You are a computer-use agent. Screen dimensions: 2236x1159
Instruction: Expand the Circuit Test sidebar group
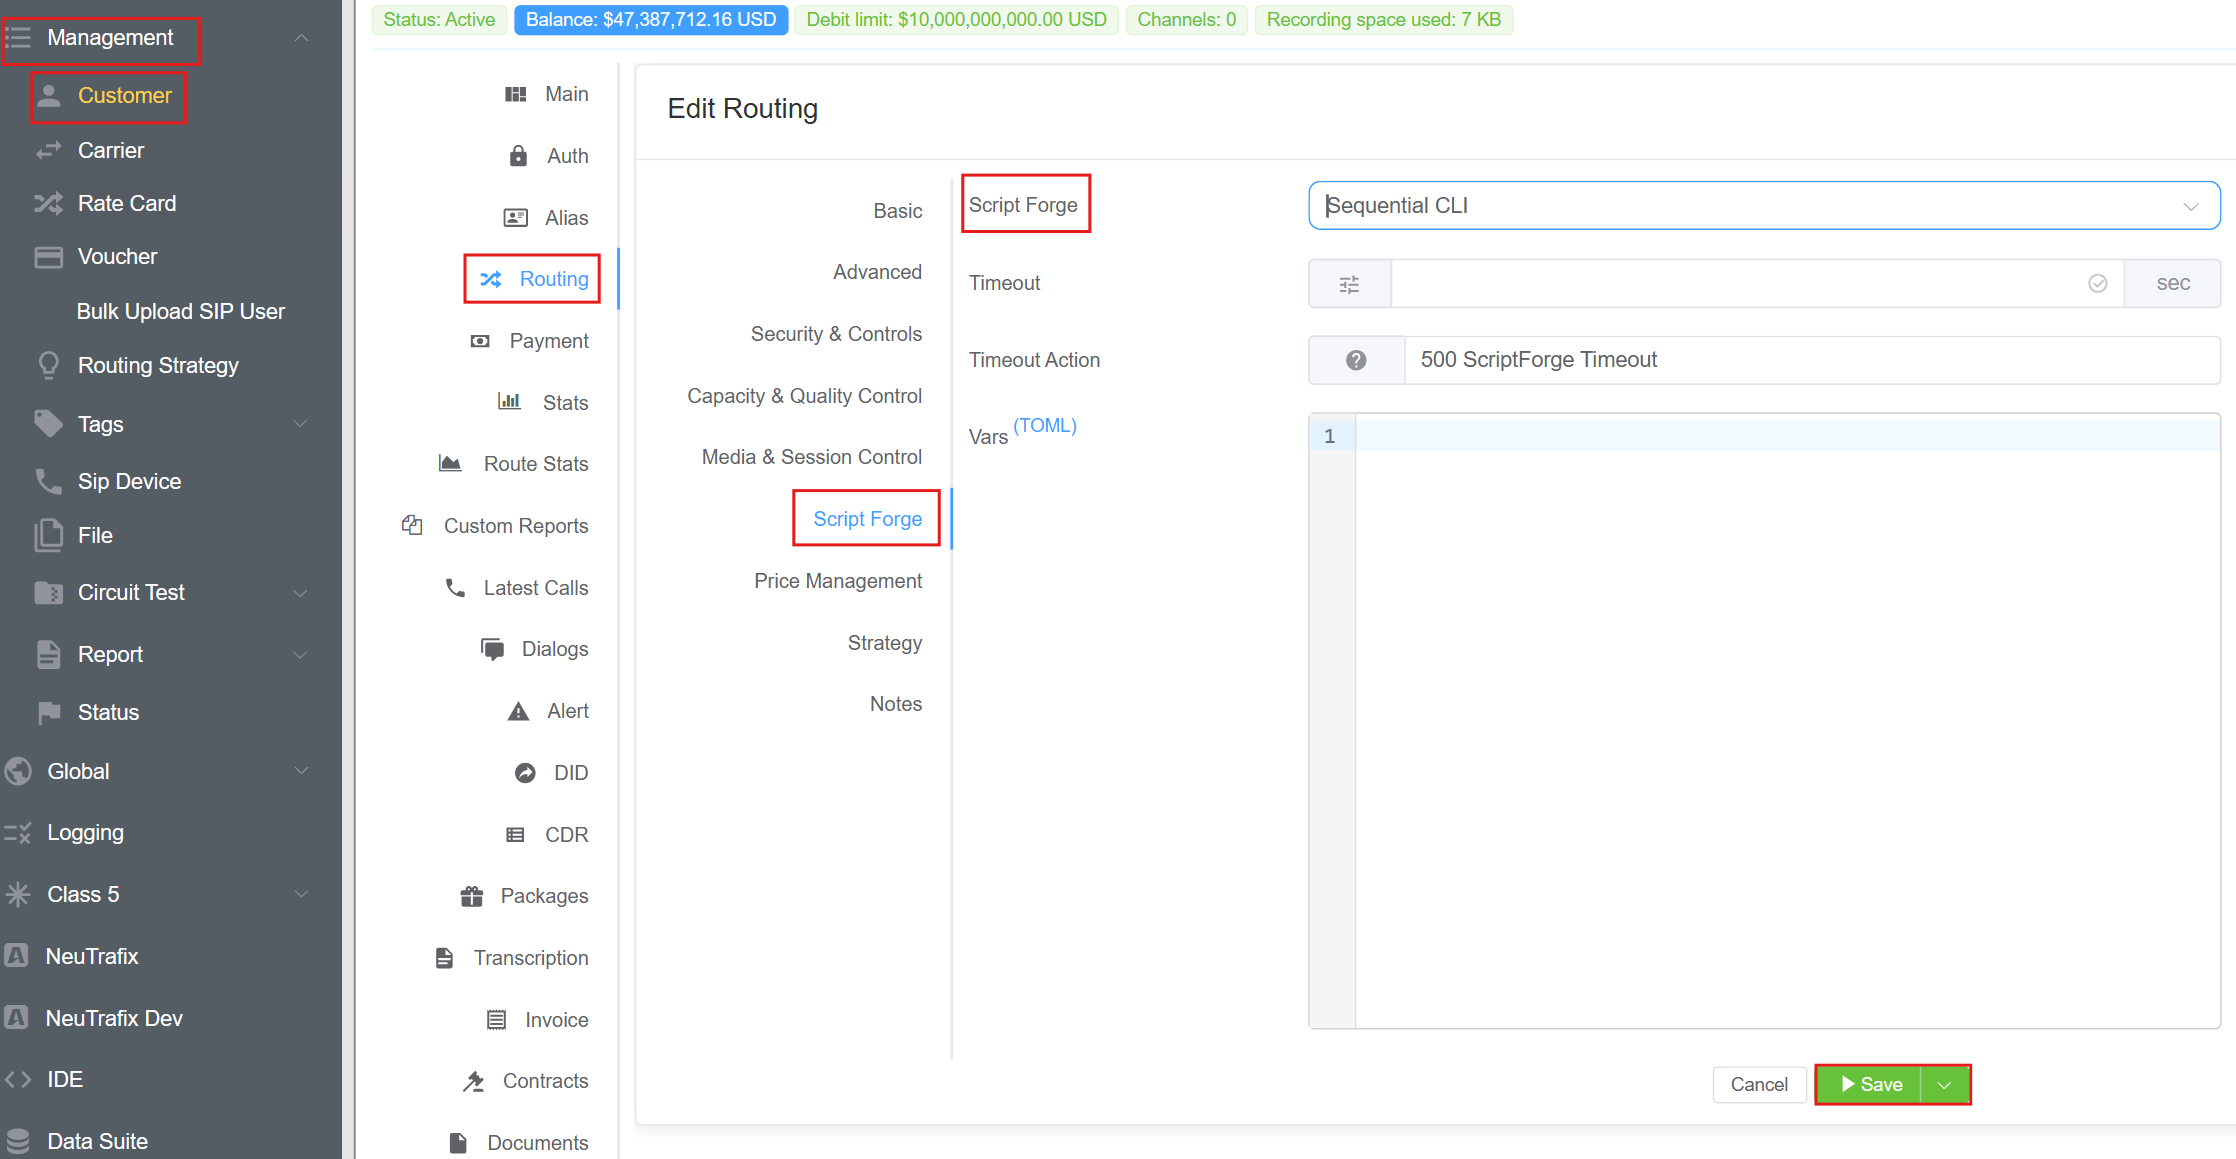click(299, 593)
